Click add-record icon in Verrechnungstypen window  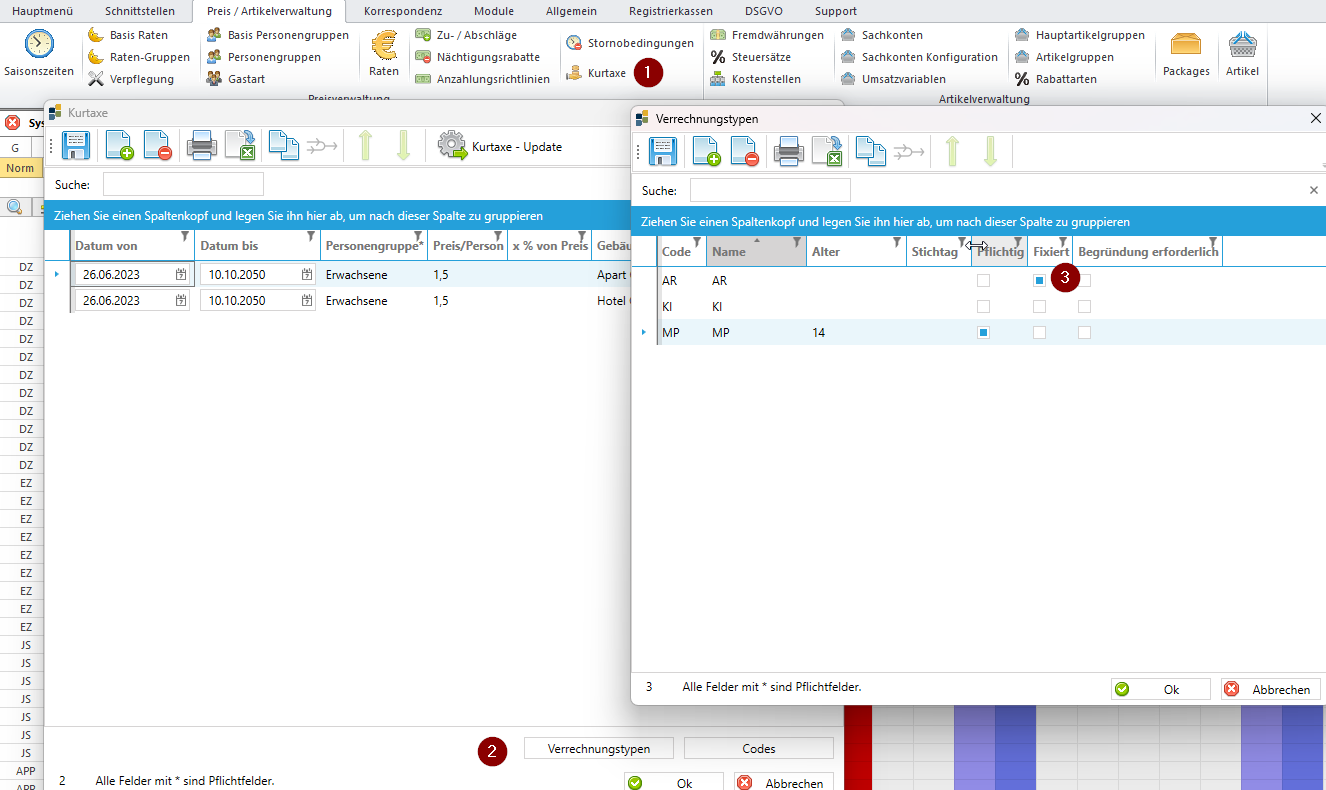coord(706,152)
